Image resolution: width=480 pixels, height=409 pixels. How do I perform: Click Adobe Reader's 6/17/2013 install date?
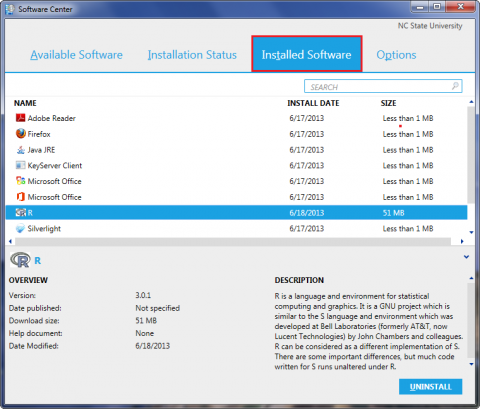[x=307, y=118]
